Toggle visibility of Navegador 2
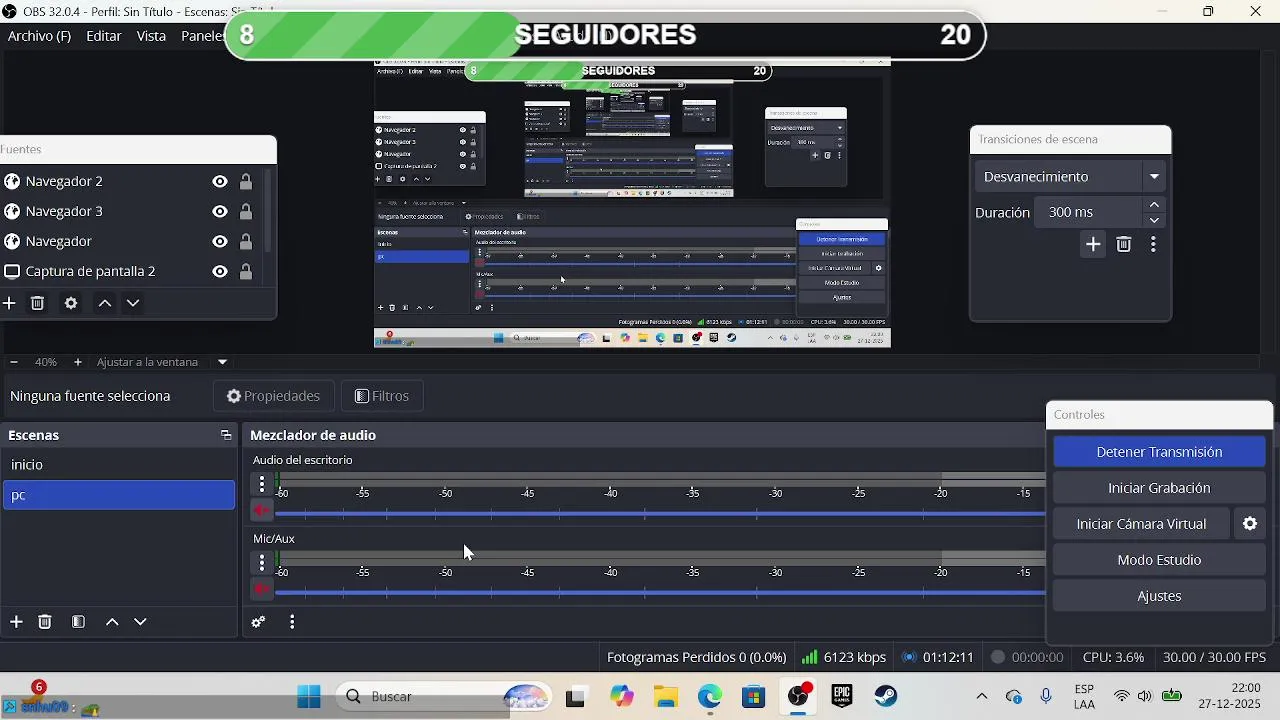 tap(220, 181)
